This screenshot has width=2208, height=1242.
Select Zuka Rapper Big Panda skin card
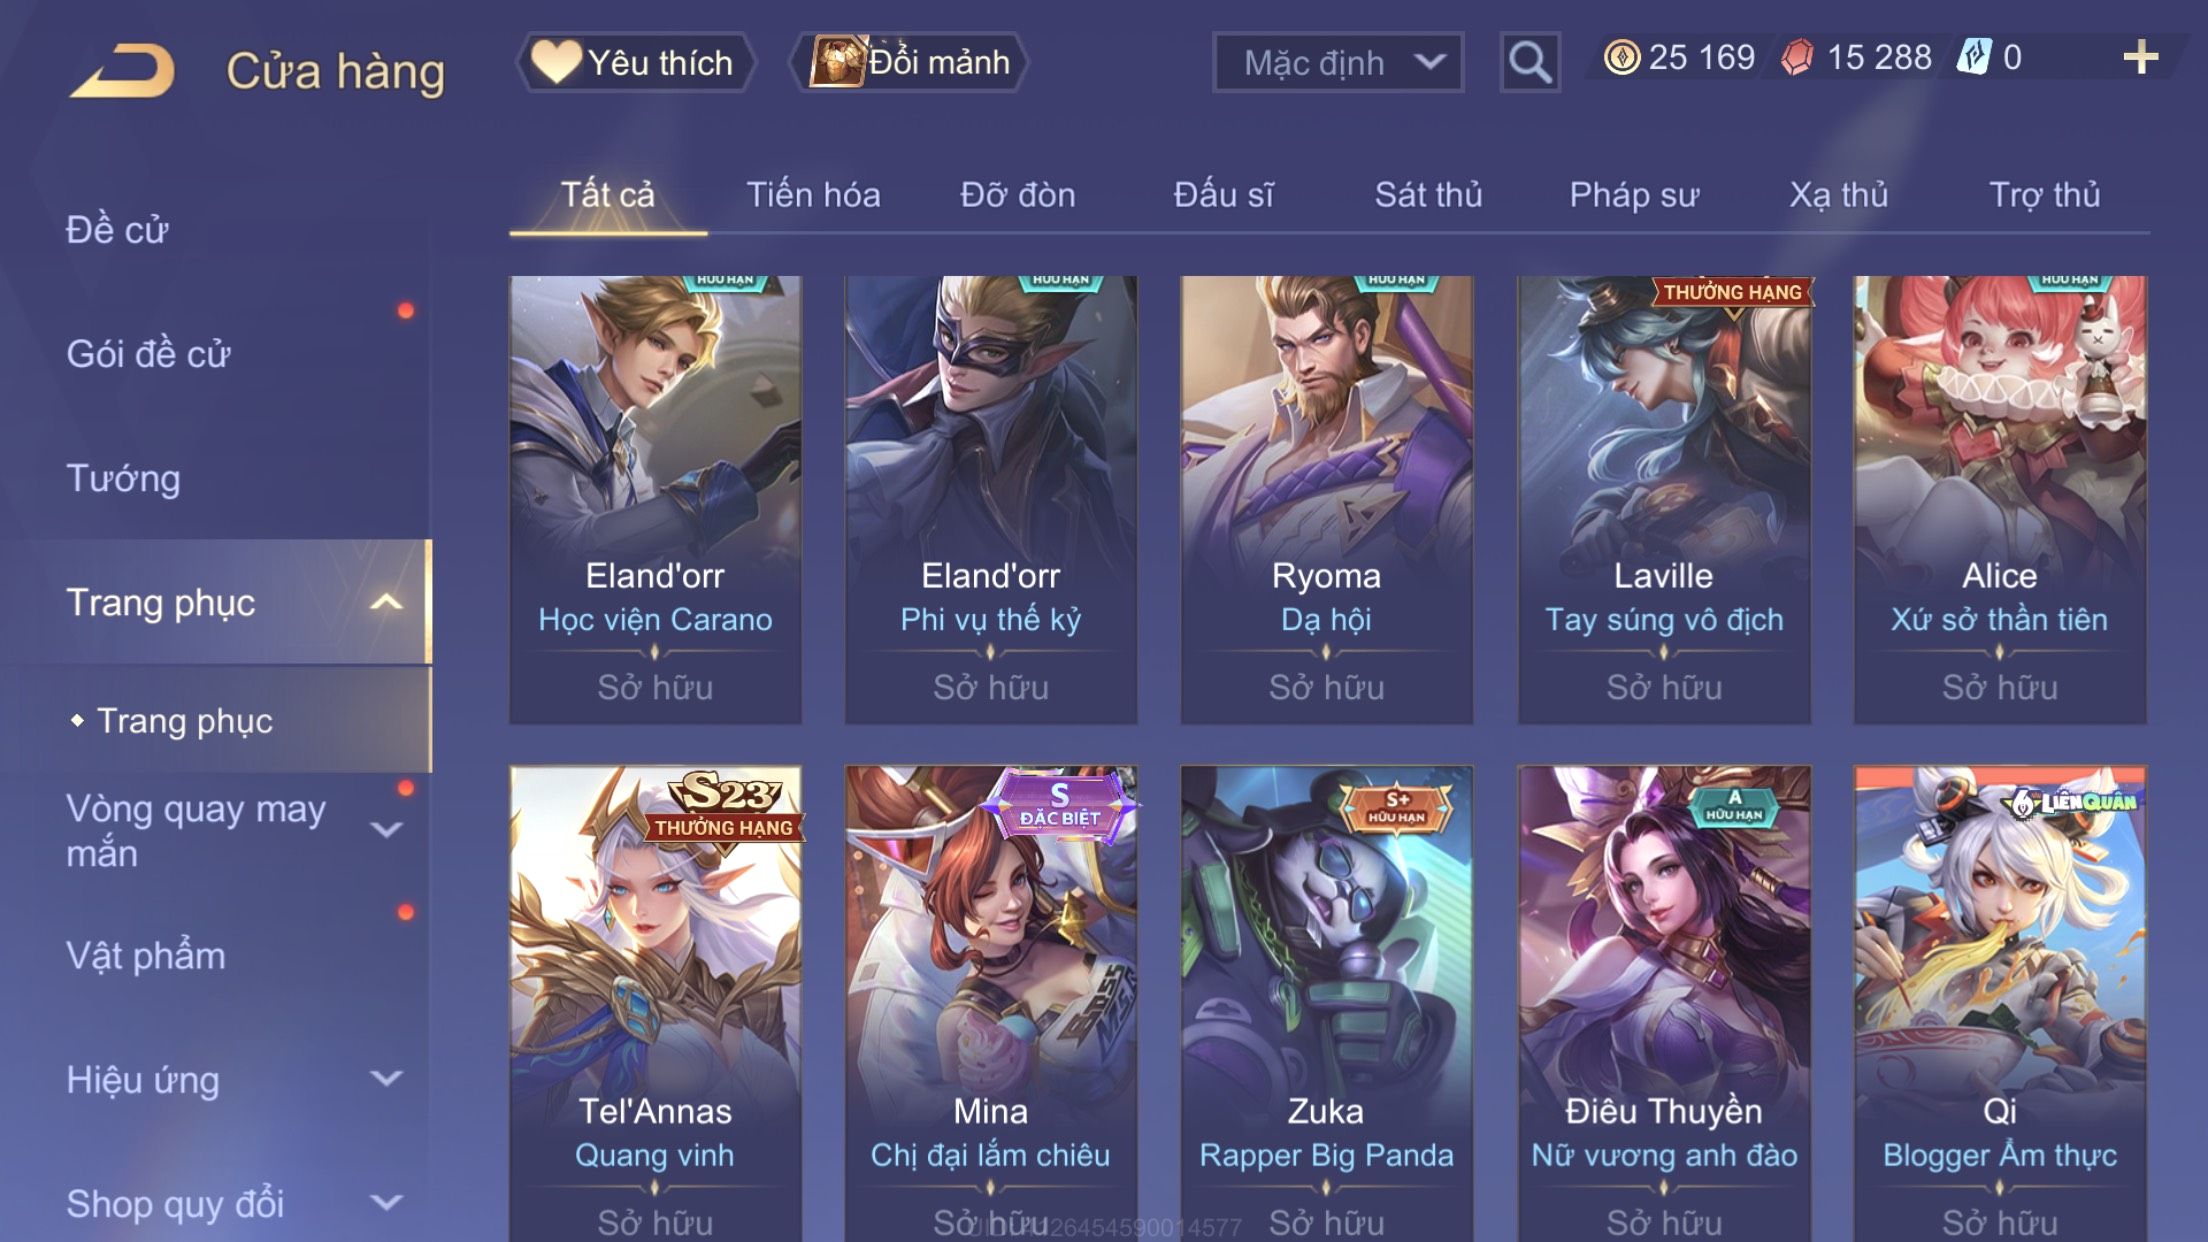click(x=1327, y=1004)
